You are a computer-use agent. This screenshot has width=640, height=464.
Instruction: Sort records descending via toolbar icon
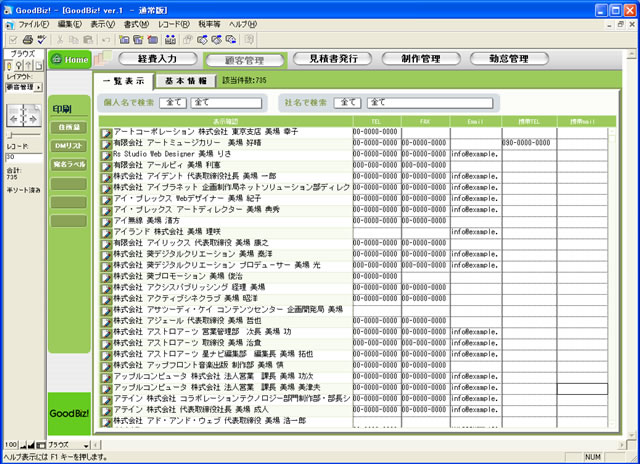(x=216, y=40)
